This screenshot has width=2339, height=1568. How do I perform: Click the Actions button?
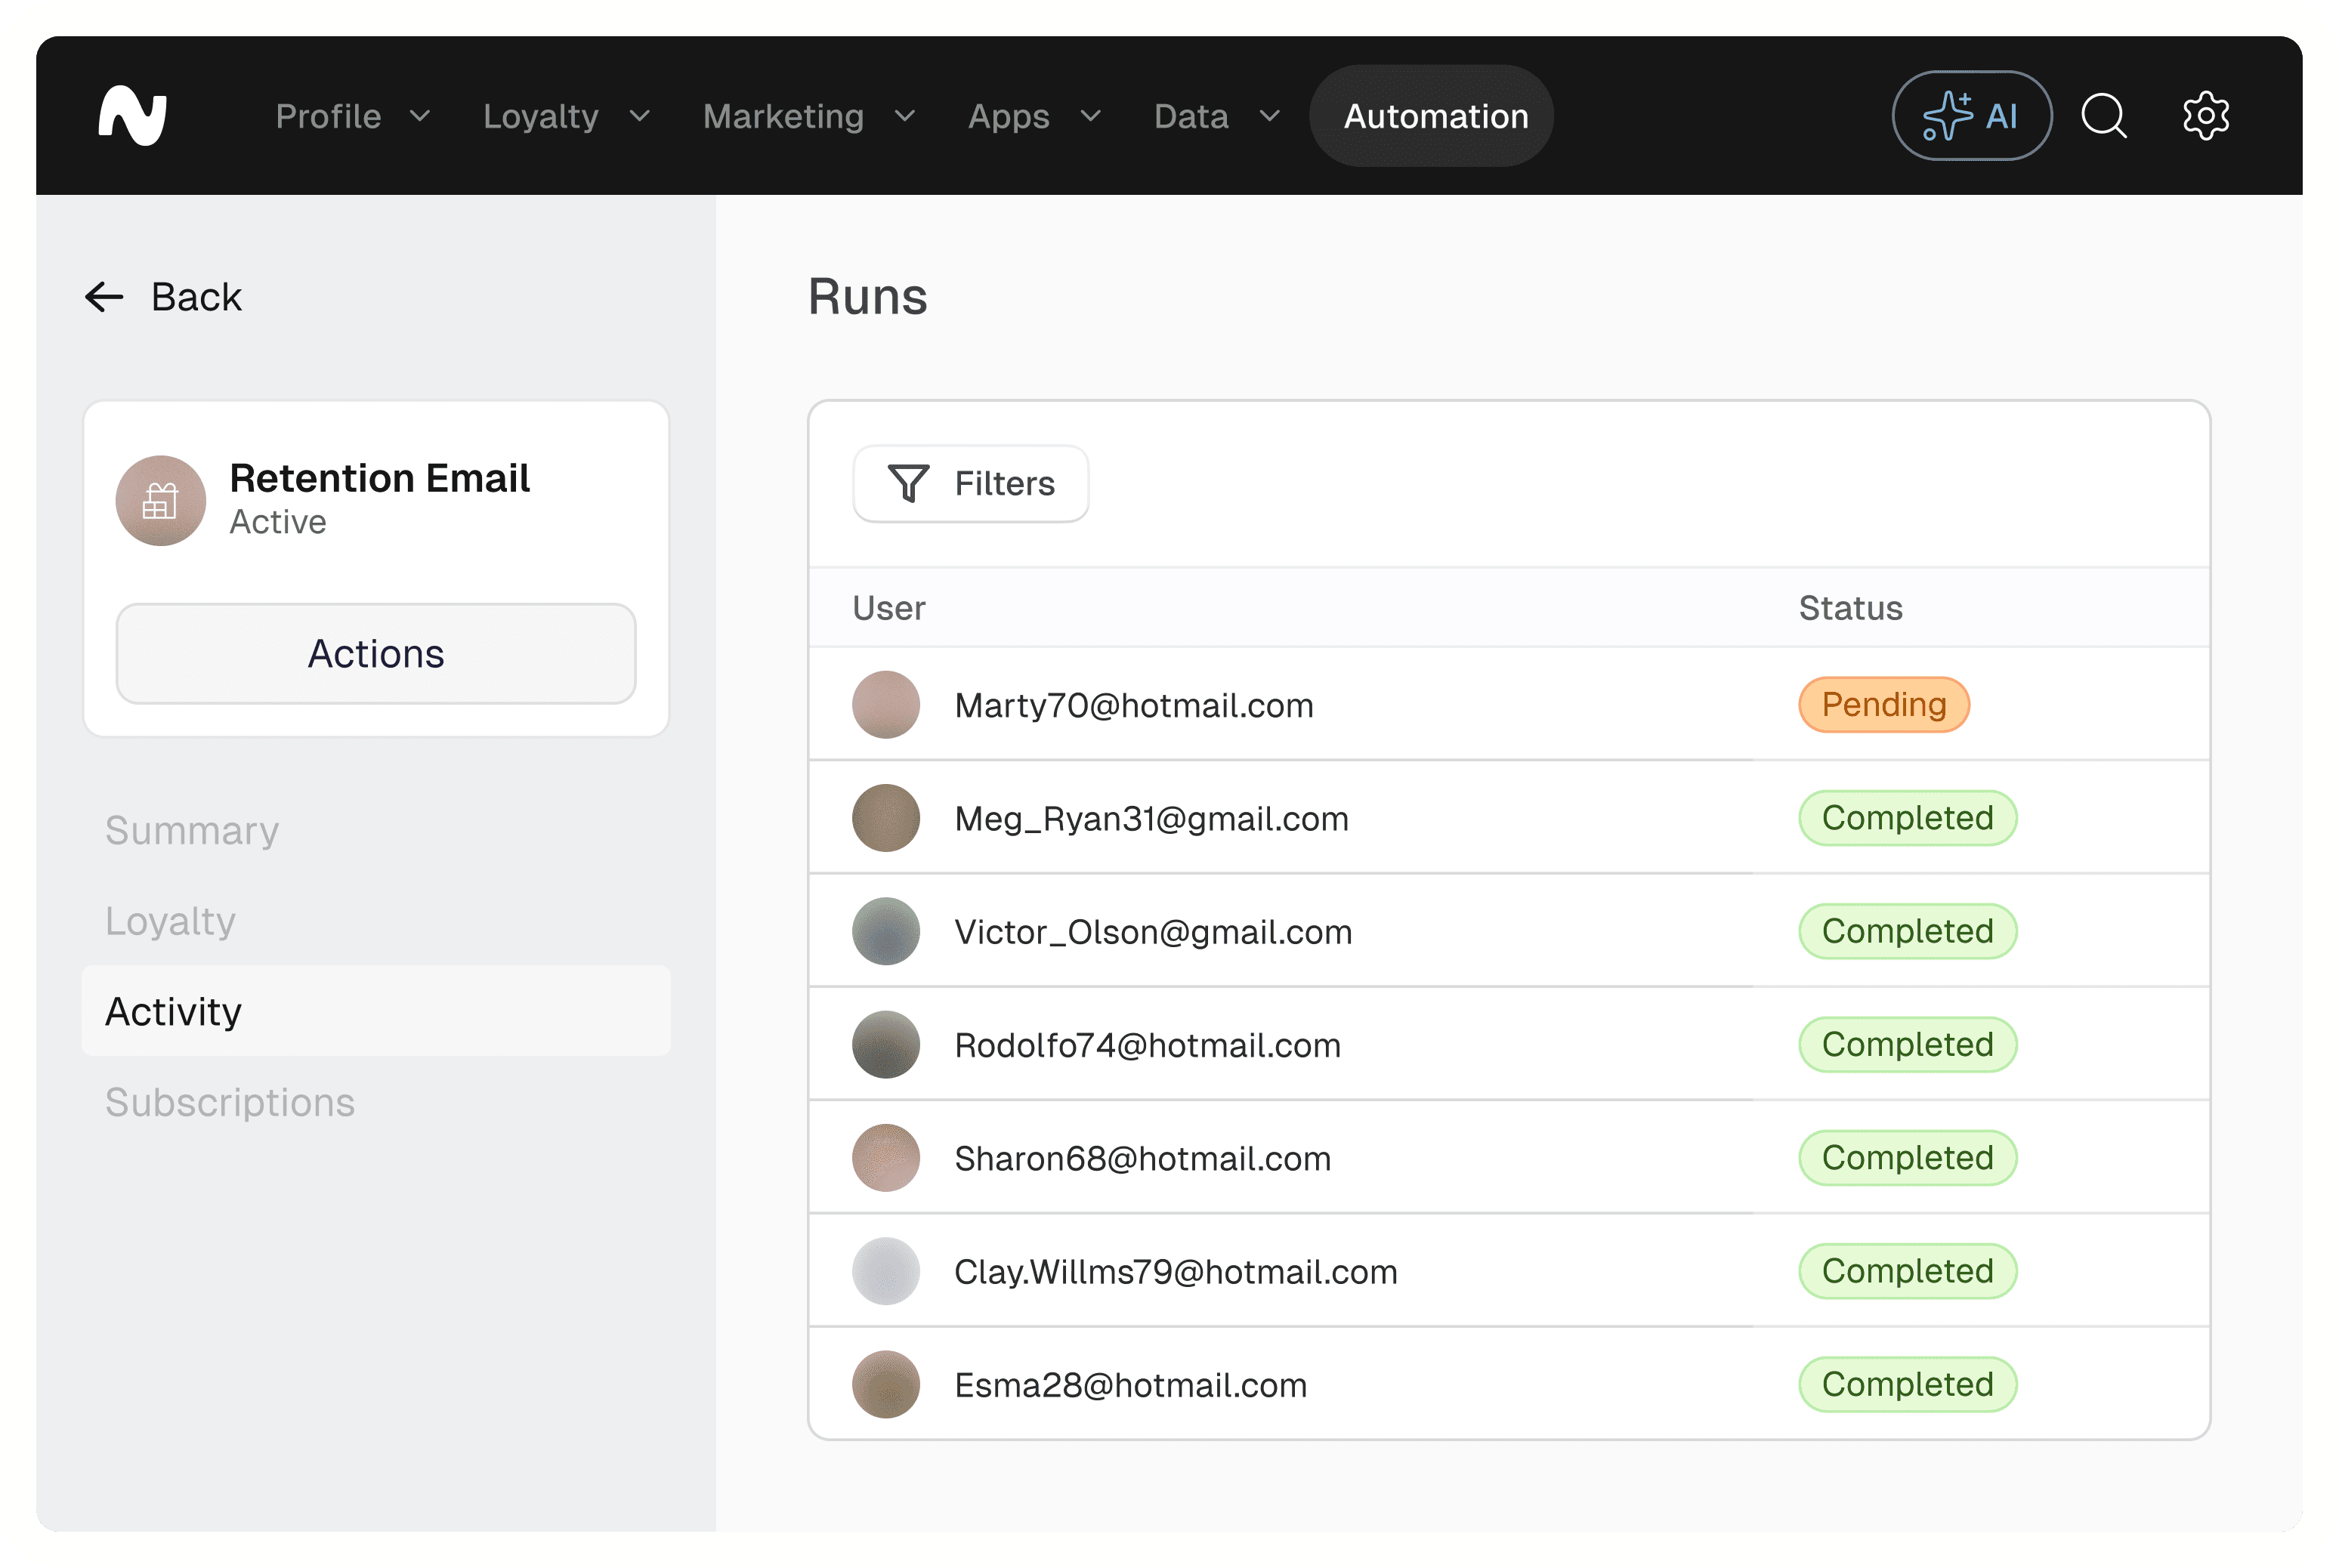click(376, 654)
